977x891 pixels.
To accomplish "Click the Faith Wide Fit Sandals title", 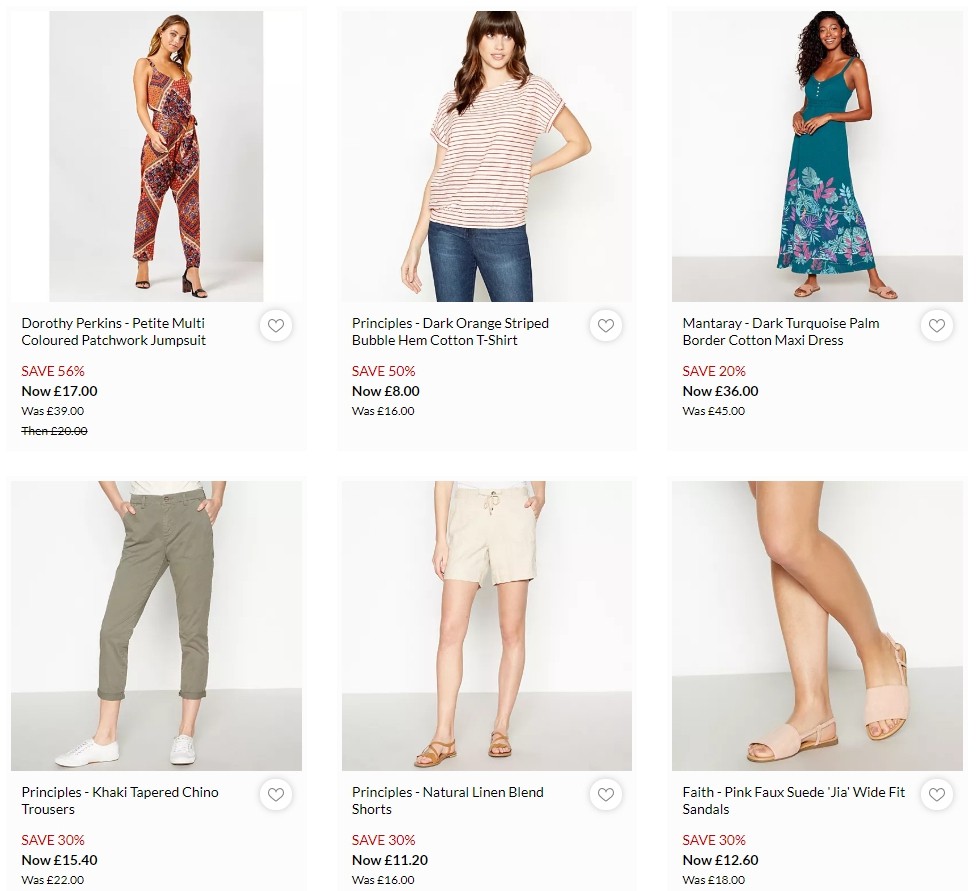I will 793,800.
